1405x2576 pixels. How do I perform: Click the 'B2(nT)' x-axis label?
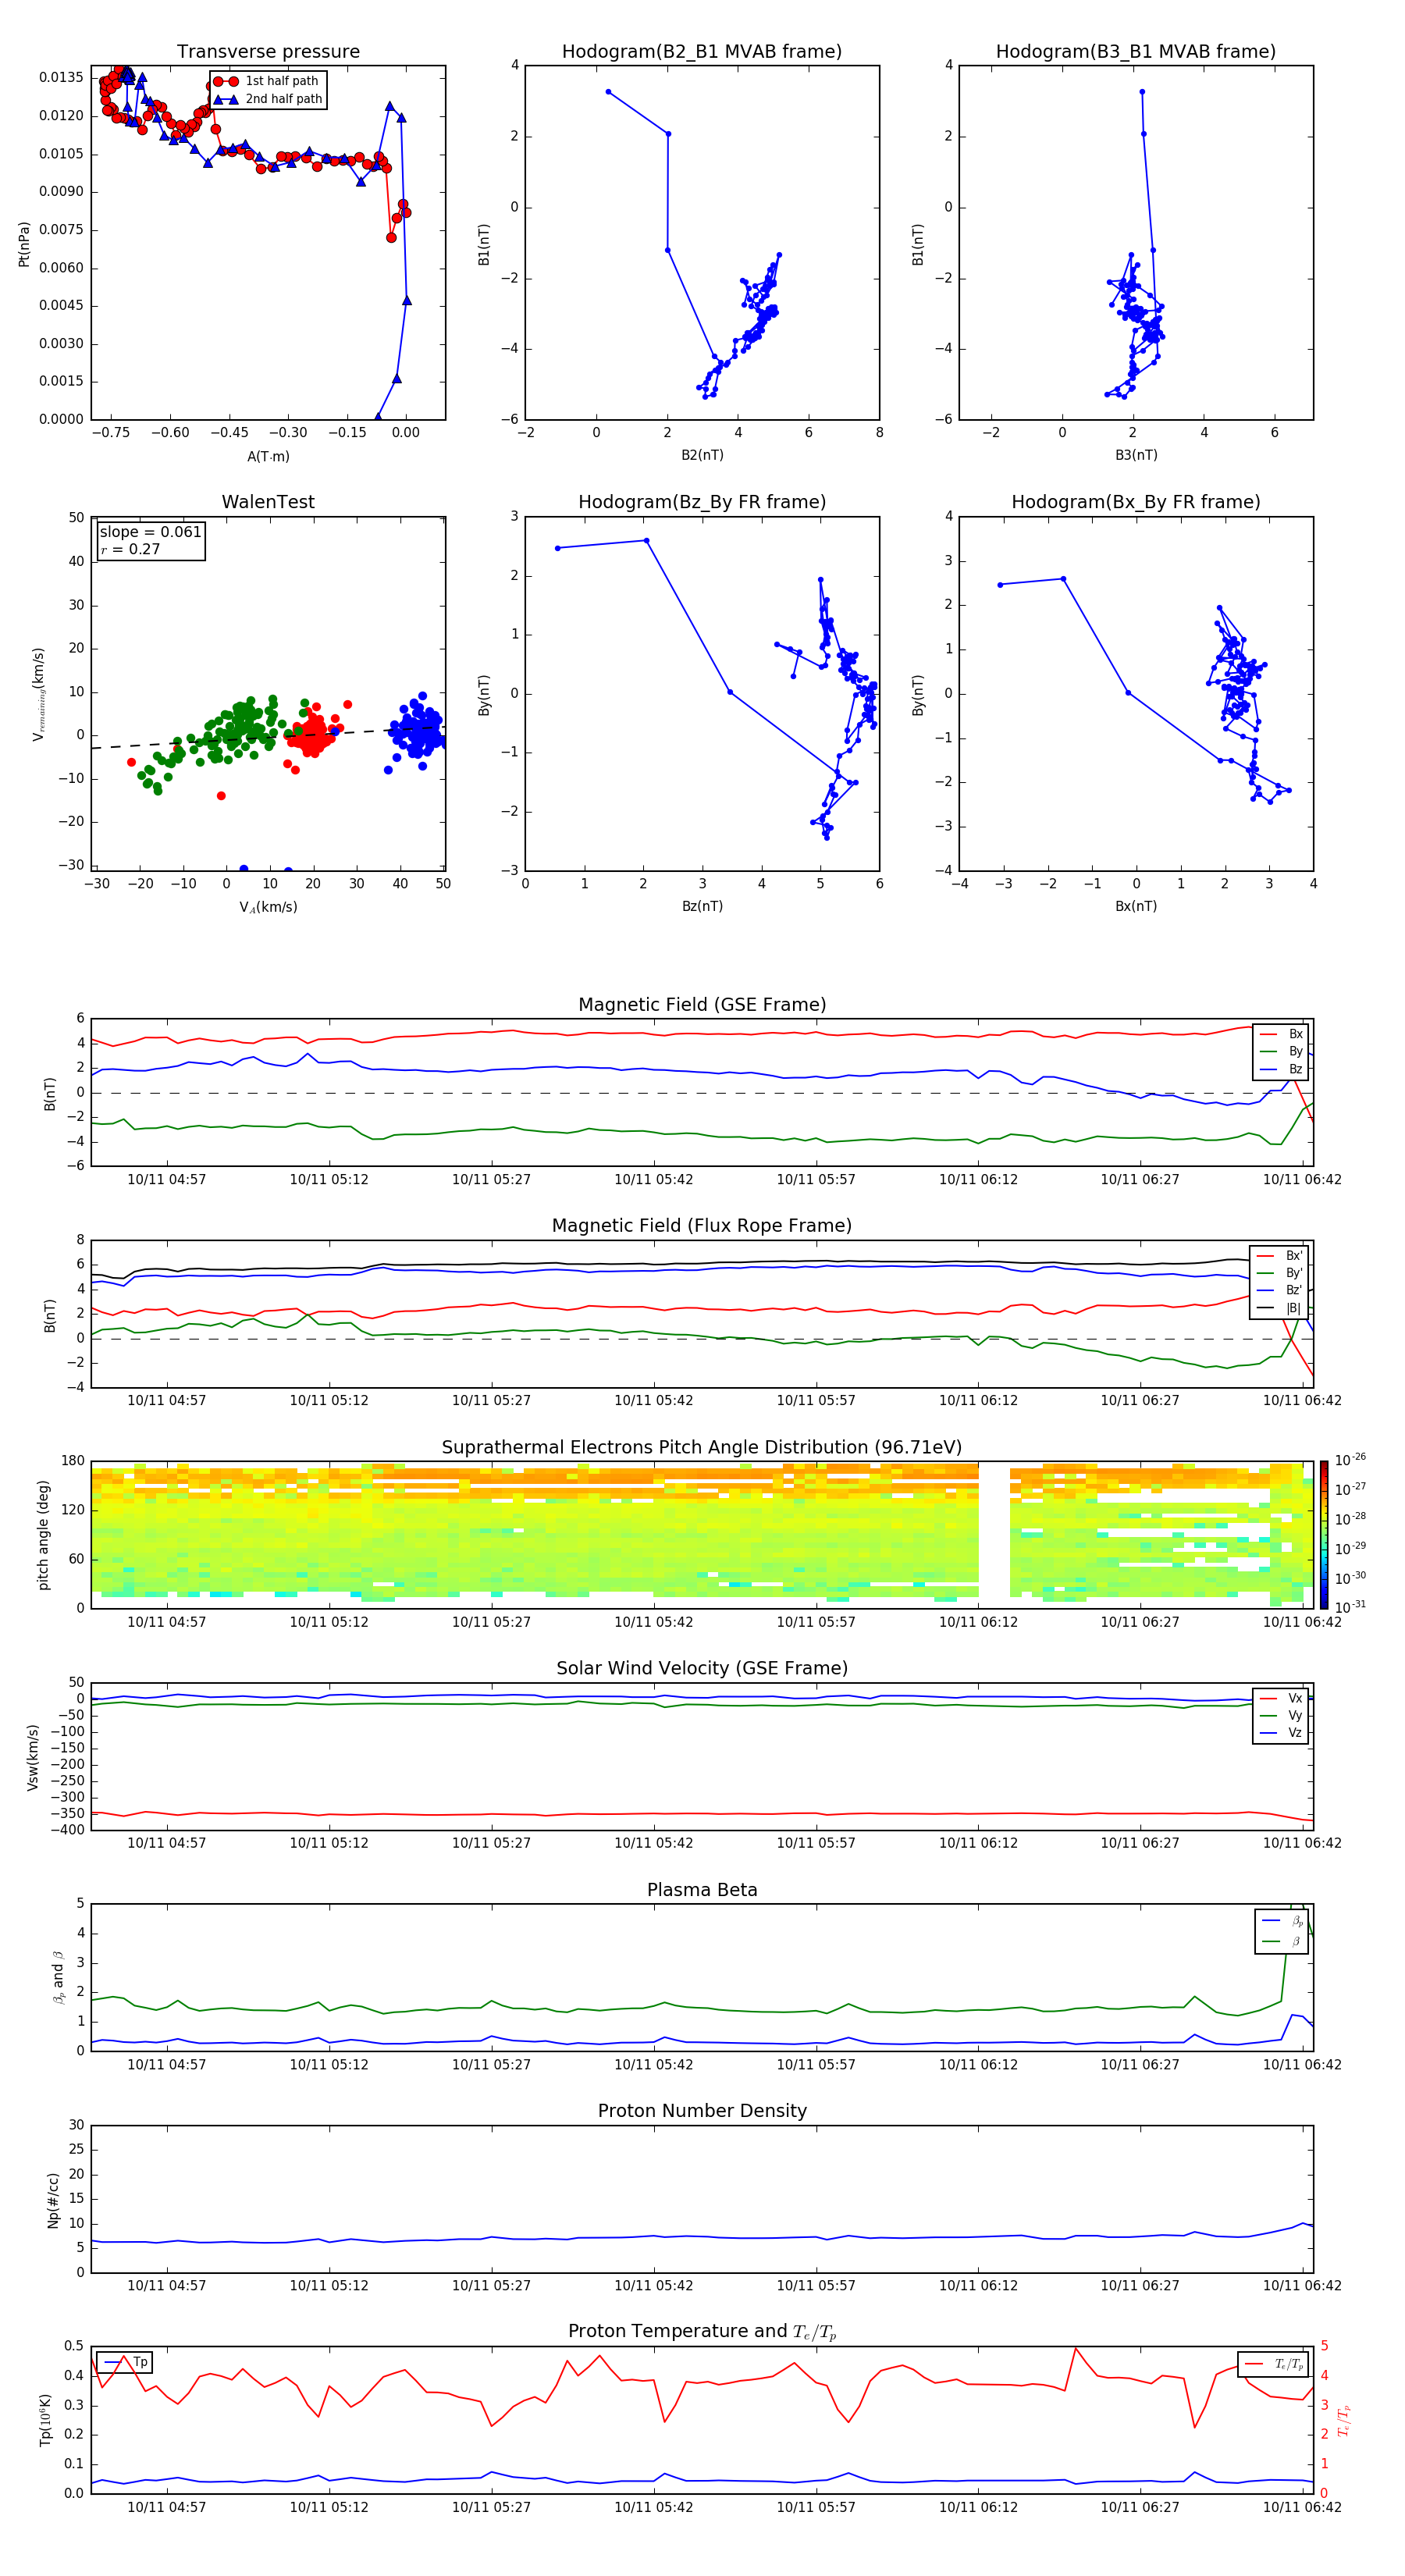(x=702, y=455)
